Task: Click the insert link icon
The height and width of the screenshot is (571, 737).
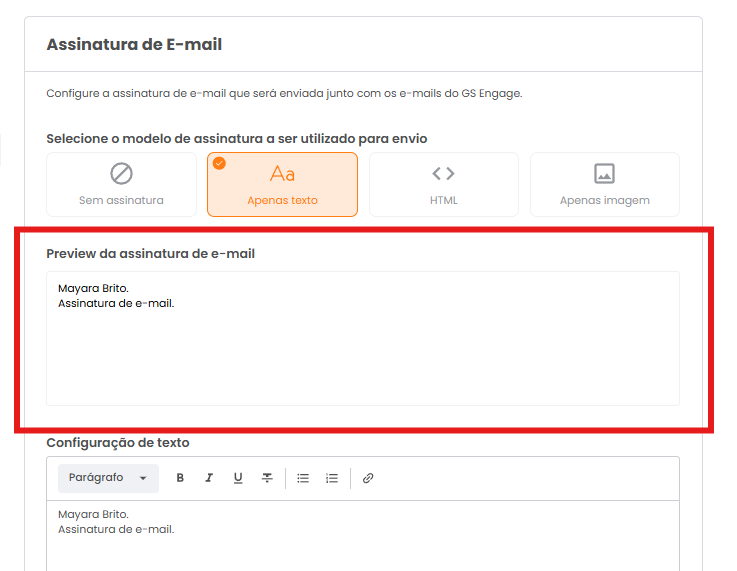Action: pyautogui.click(x=368, y=478)
